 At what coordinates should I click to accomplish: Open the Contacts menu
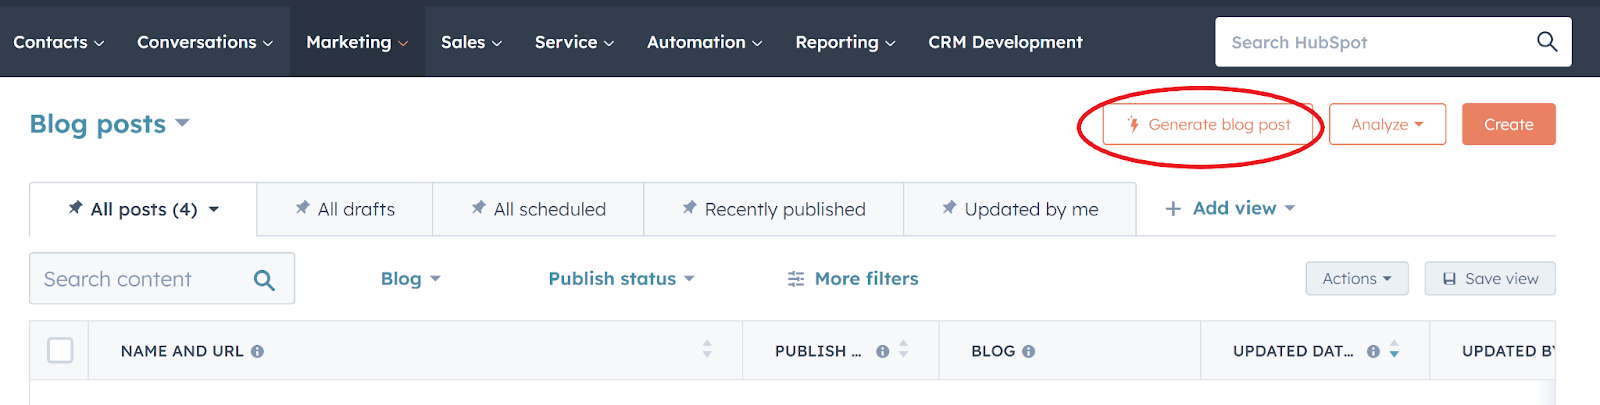point(58,42)
